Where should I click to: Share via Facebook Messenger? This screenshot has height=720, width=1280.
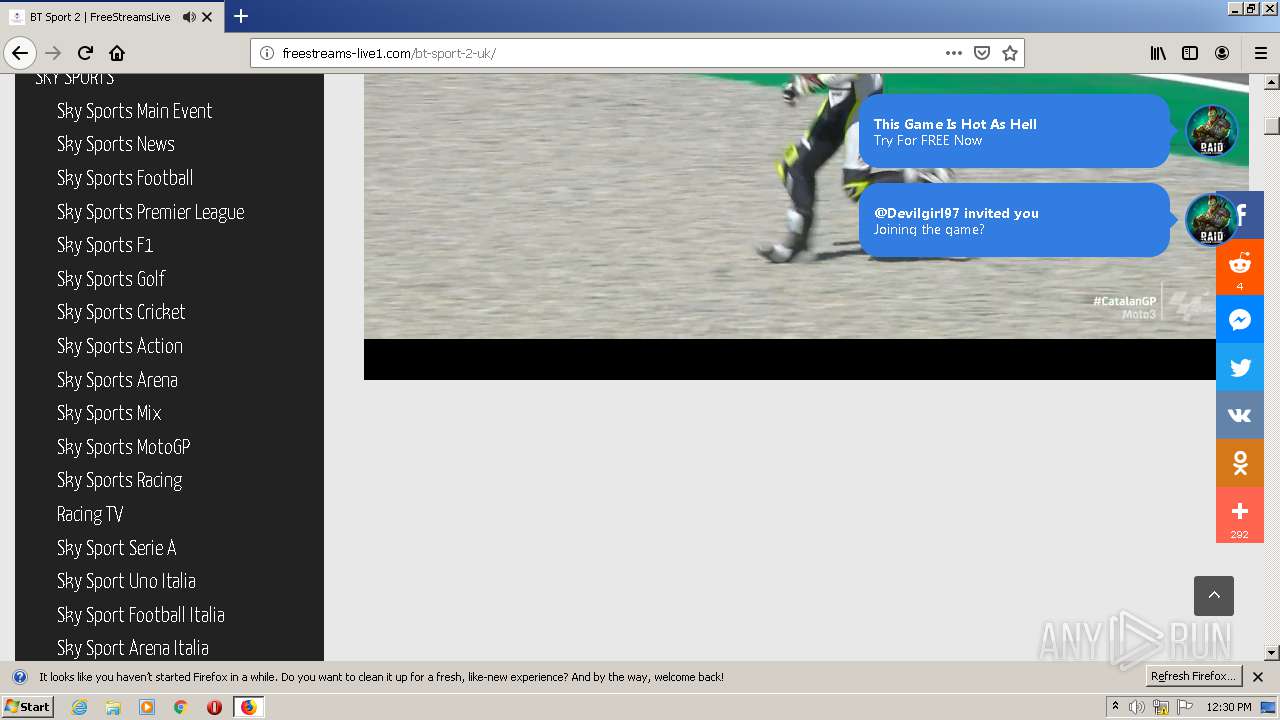[1240, 320]
